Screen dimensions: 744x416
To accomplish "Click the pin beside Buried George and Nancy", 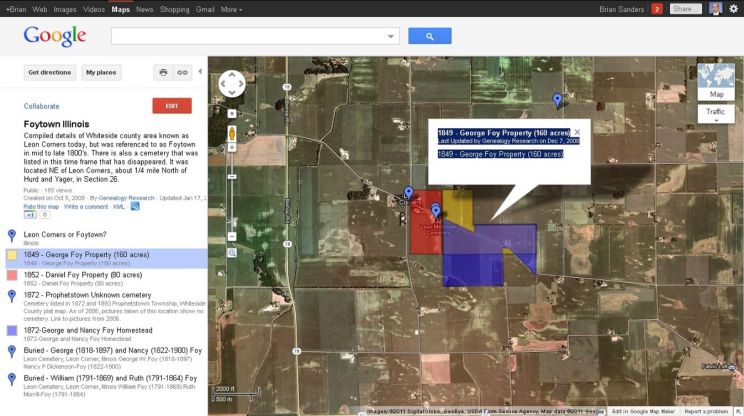I will click(12, 351).
